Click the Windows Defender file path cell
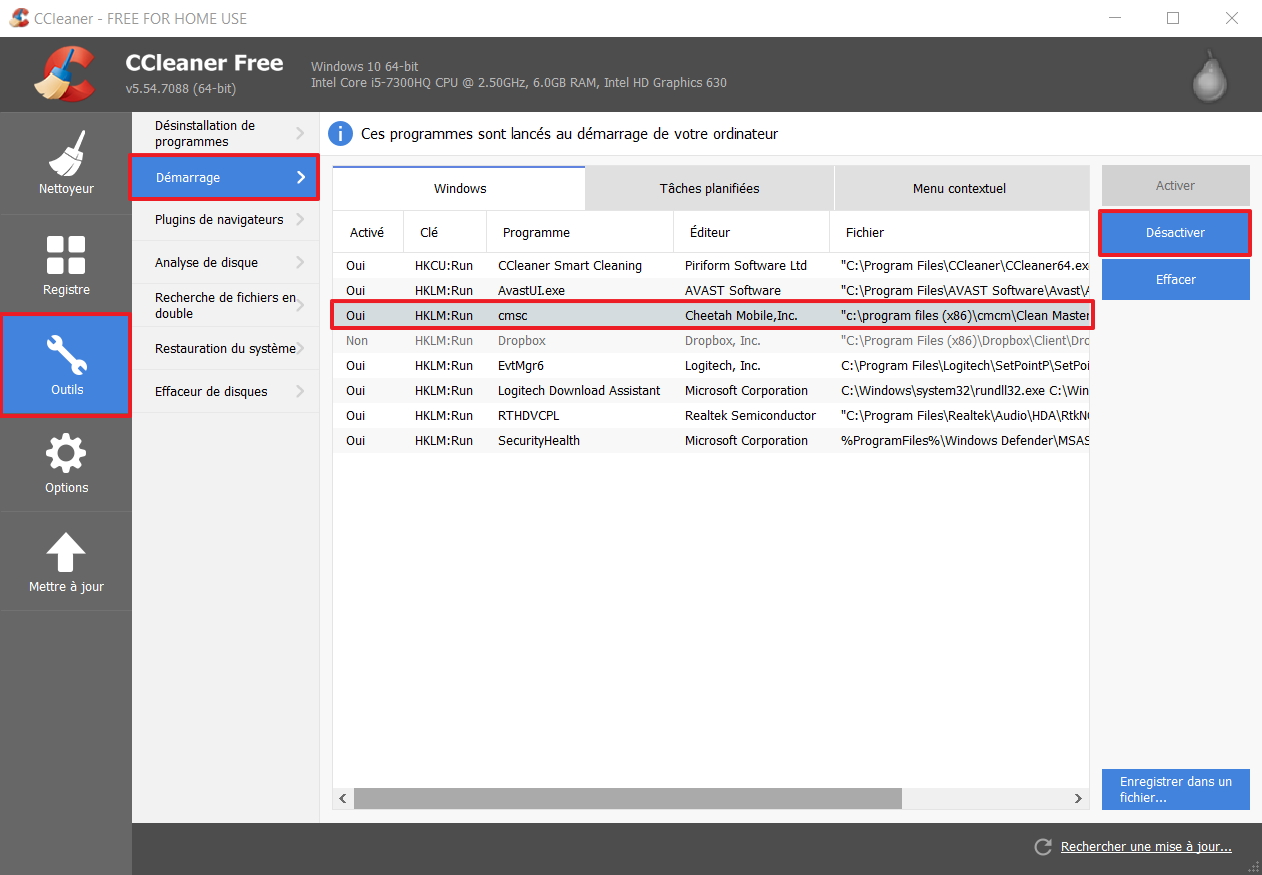 [965, 441]
